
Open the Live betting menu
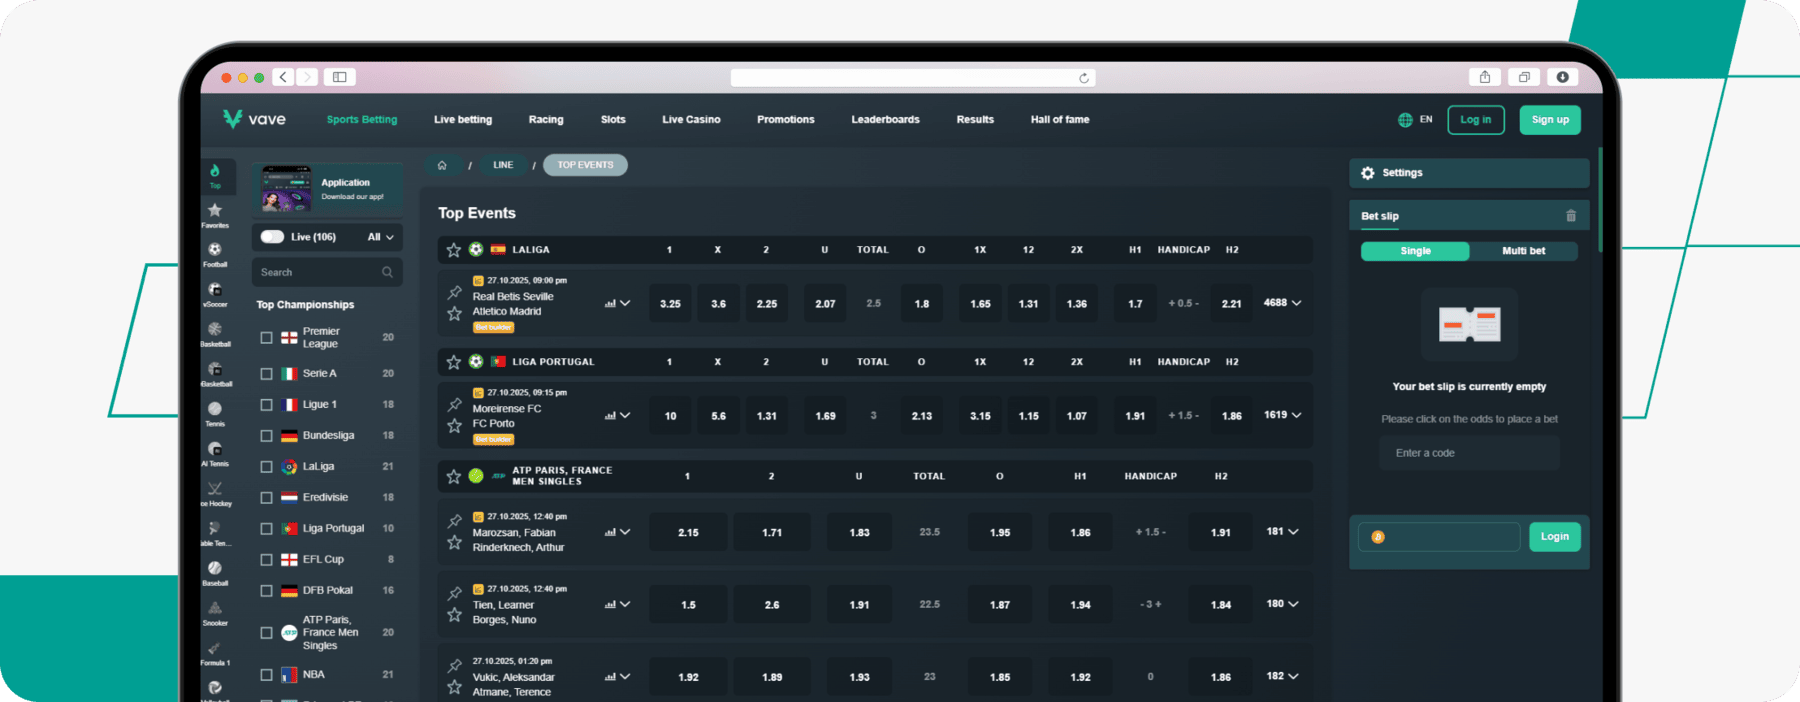coord(463,120)
